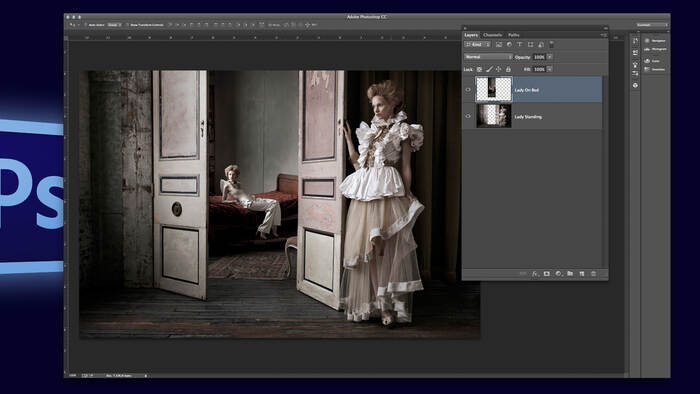Toggle lock image pixels brush icon
The height and width of the screenshot is (394, 700).
489,69
